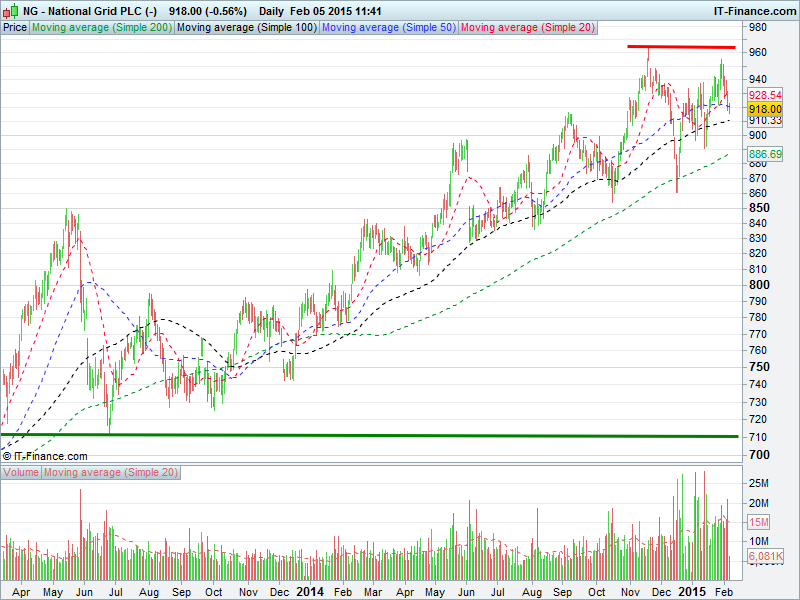
Task: Click the © IT-Finance.com copyright text
Action: [45, 456]
